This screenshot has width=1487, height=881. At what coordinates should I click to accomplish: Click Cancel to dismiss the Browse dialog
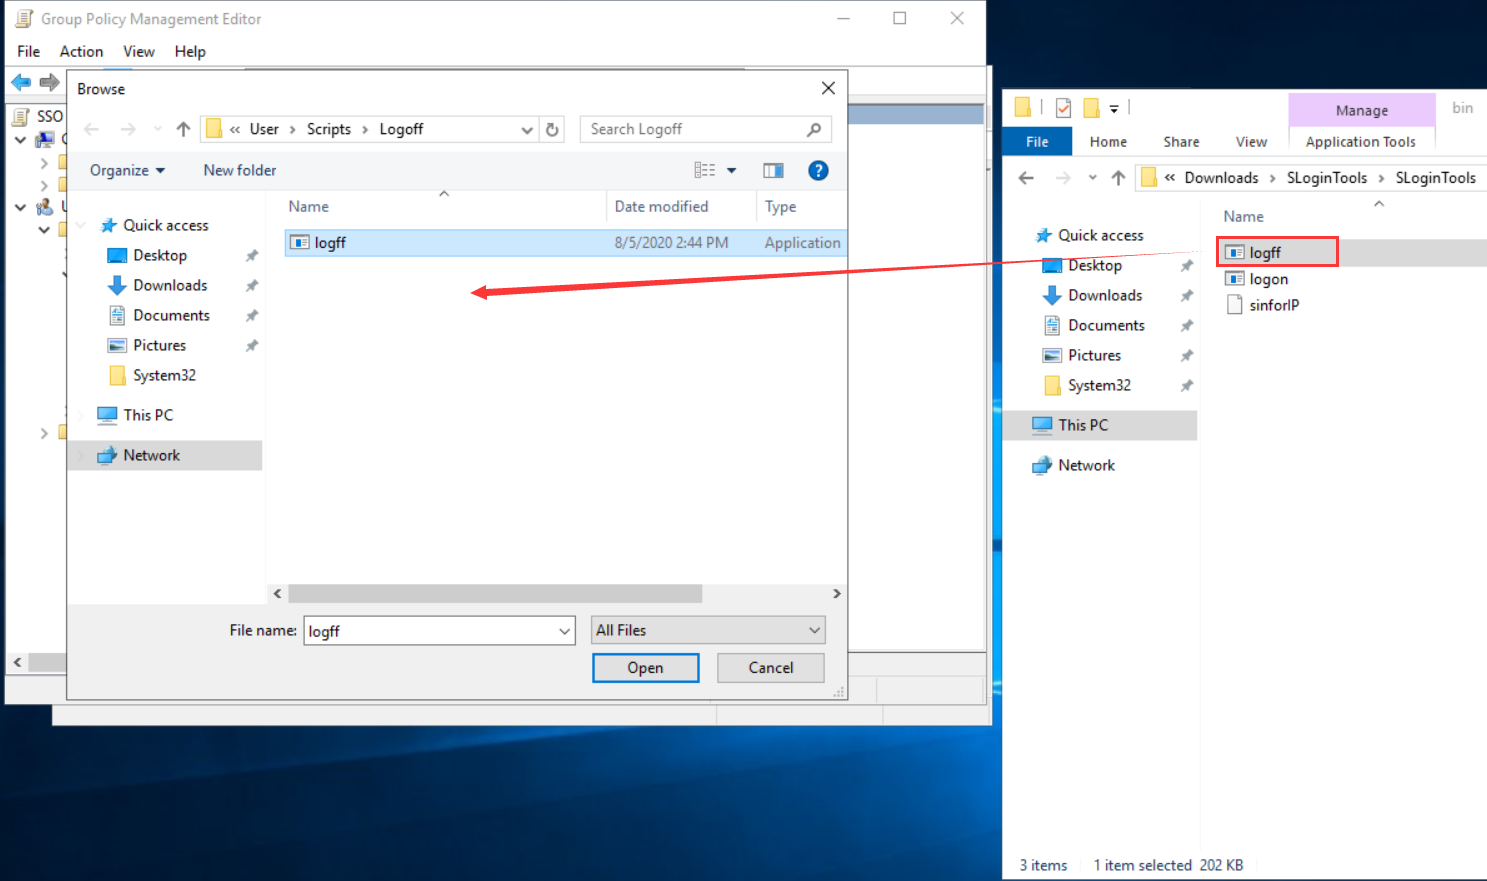(770, 668)
